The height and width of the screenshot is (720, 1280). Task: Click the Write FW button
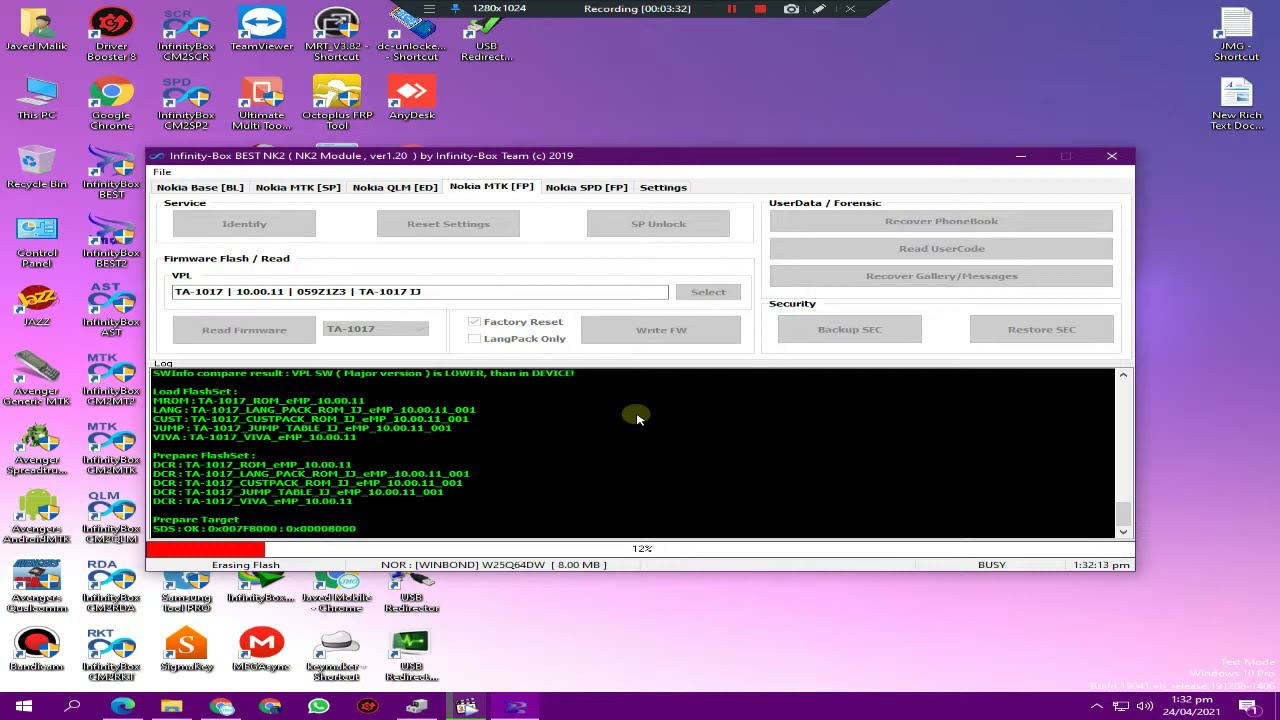pos(661,330)
